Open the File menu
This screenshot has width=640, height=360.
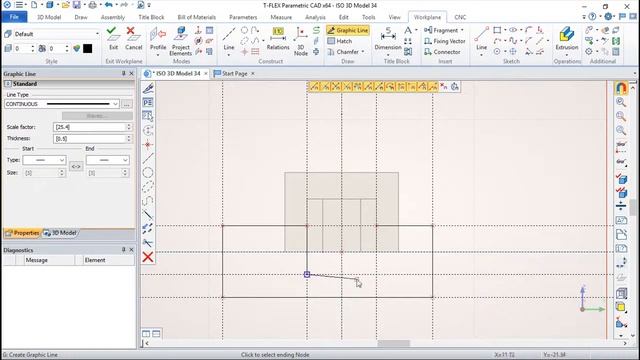click(x=14, y=17)
